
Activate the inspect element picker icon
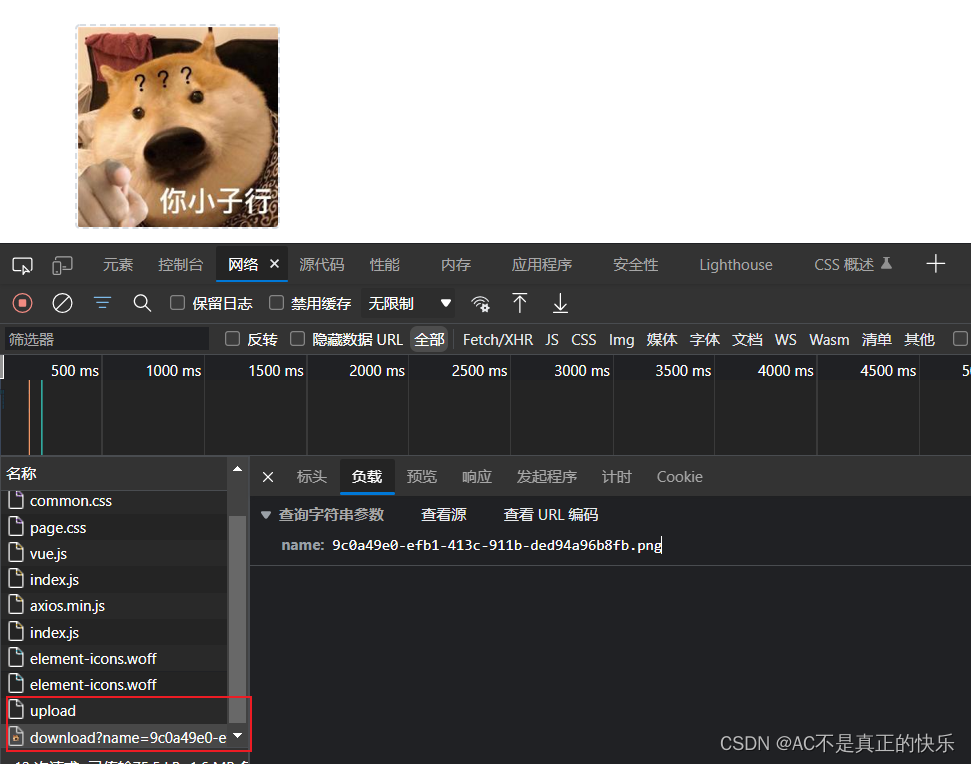pos(22,266)
